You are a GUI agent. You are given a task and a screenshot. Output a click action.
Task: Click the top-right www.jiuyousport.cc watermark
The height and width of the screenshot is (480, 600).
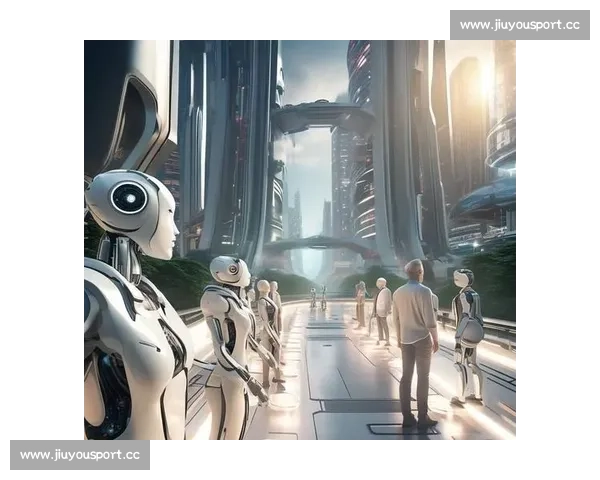click(519, 24)
